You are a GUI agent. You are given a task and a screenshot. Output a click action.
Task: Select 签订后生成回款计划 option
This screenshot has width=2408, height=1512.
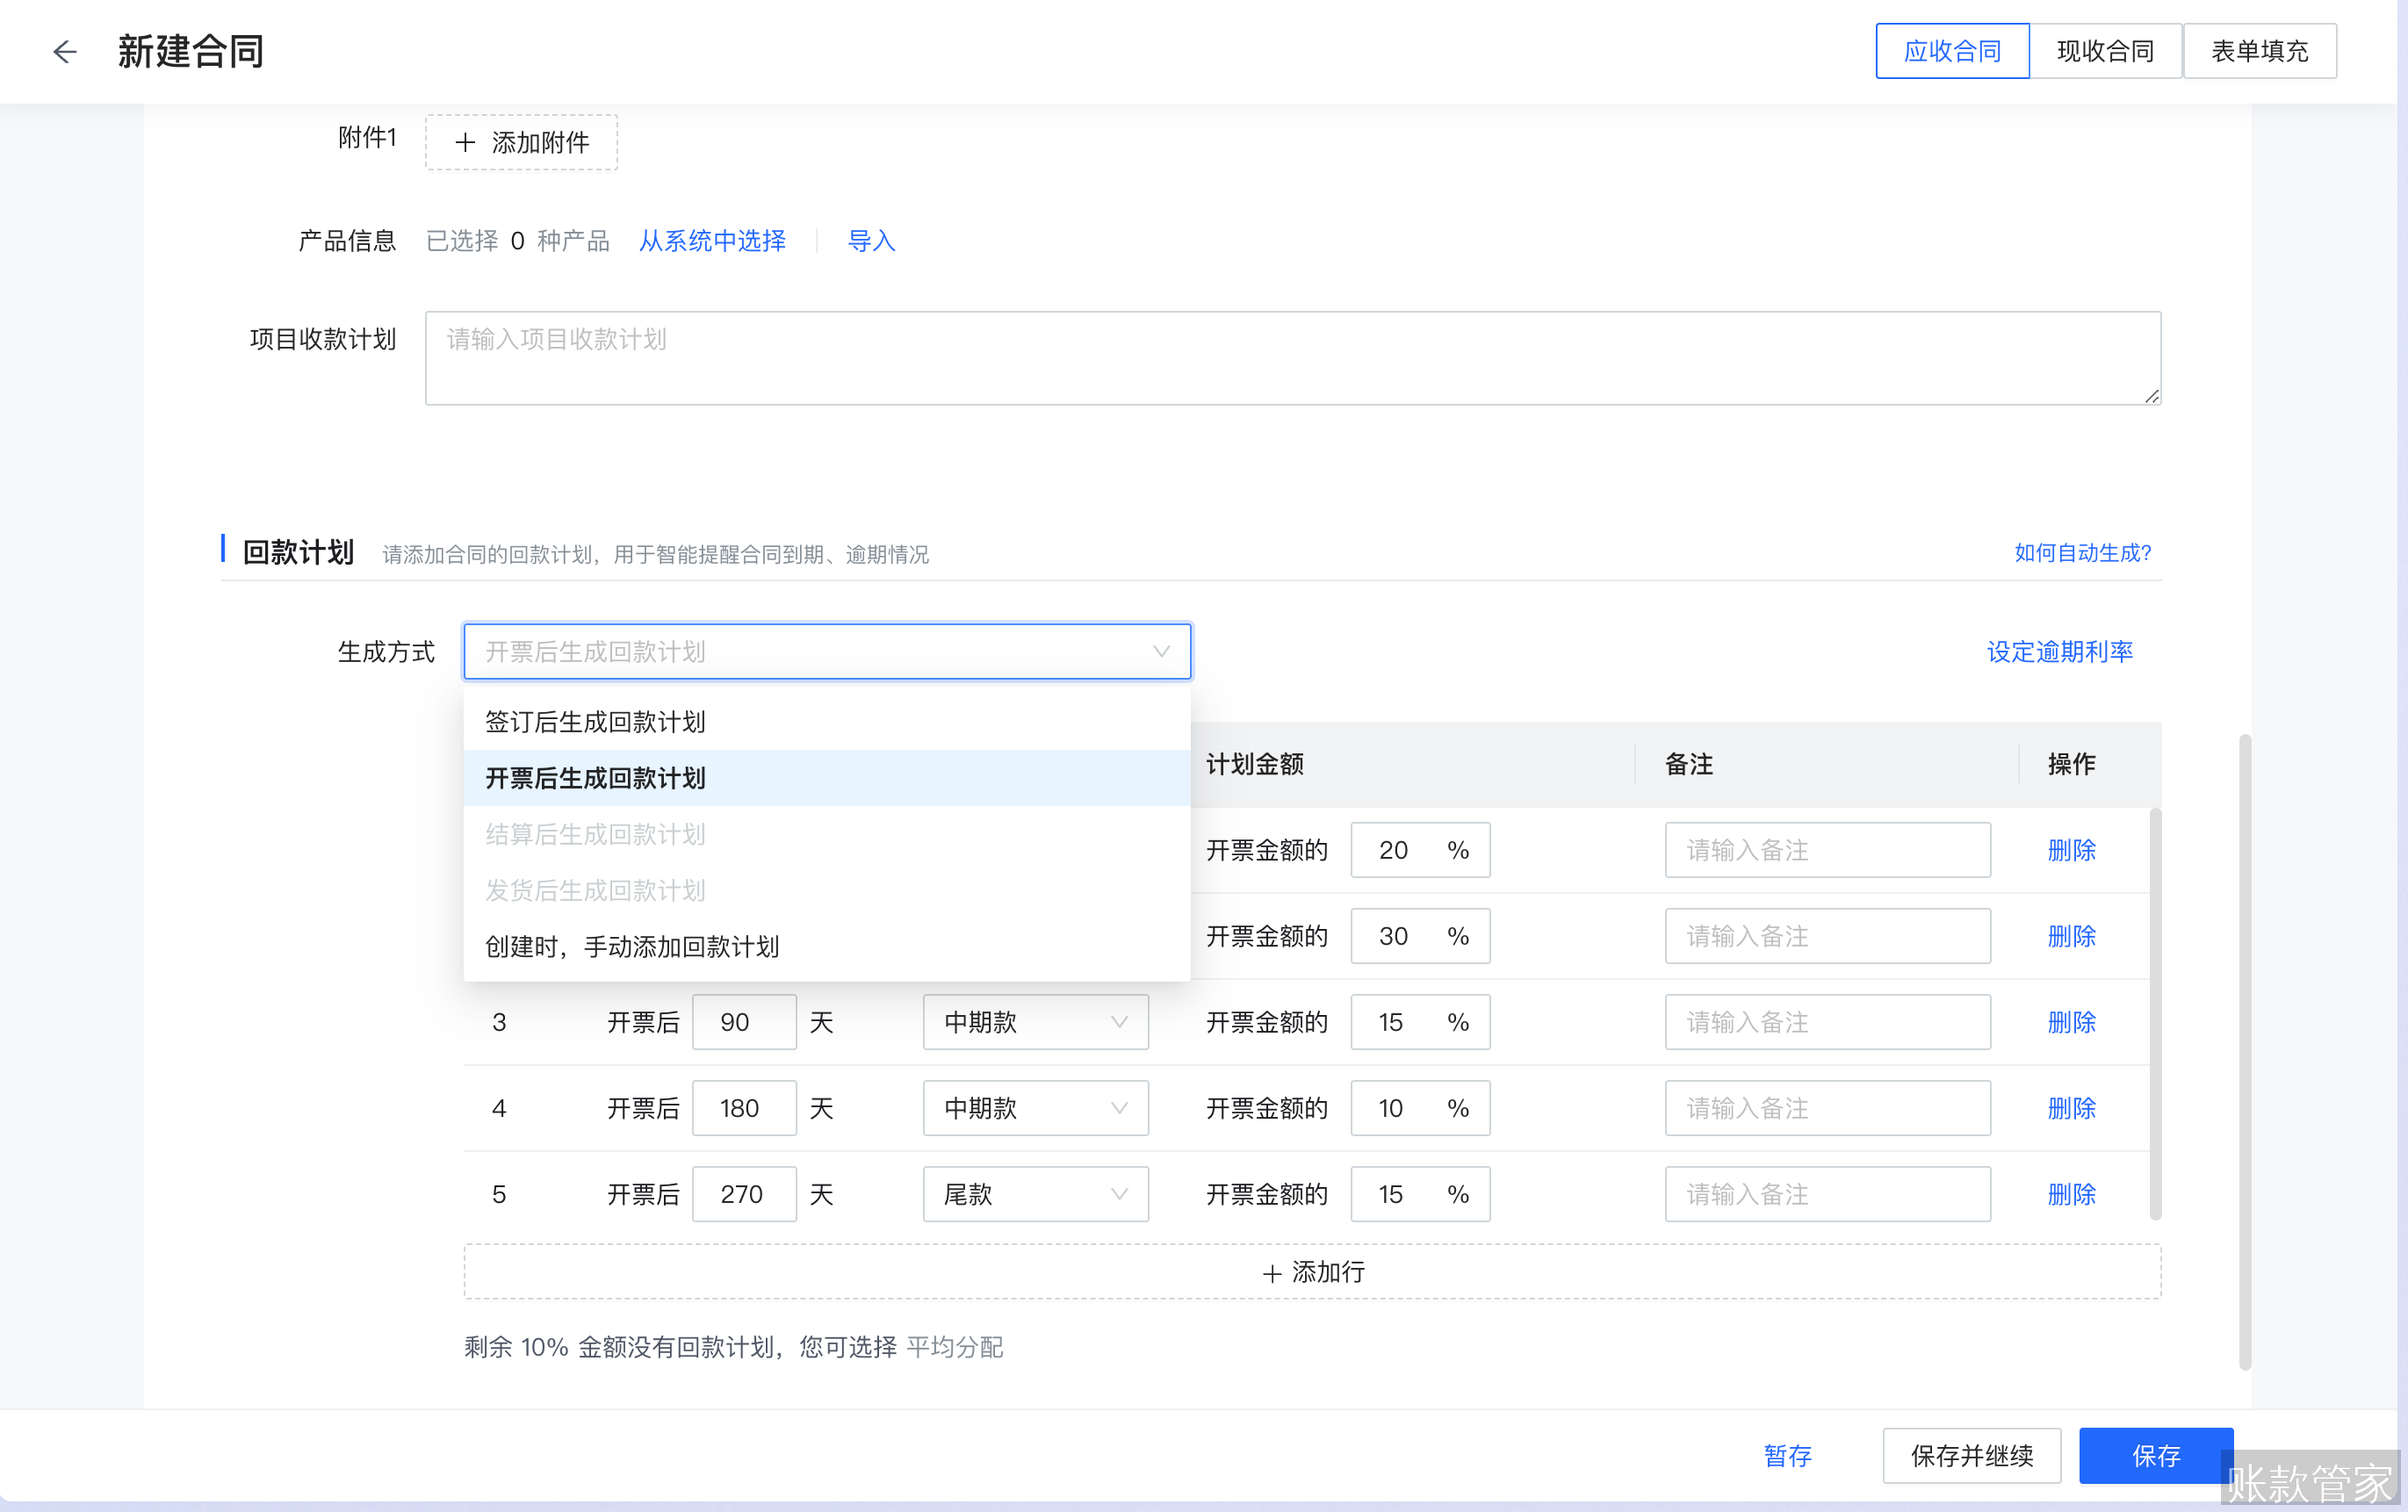pyautogui.click(x=595, y=721)
